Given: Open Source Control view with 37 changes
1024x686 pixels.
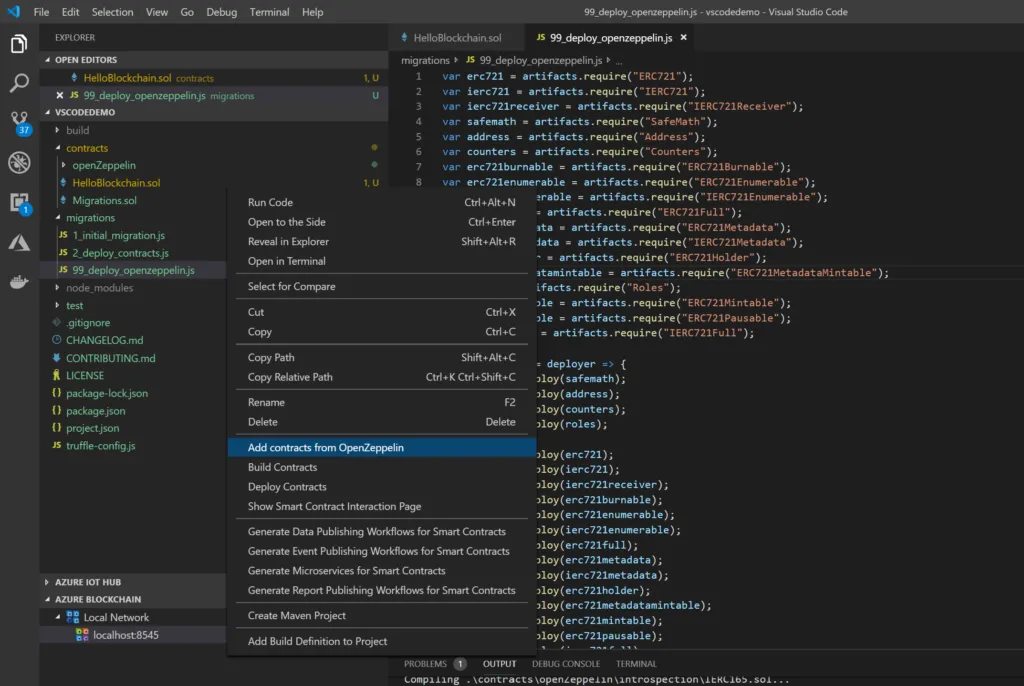Looking at the screenshot, I should tap(19, 122).
